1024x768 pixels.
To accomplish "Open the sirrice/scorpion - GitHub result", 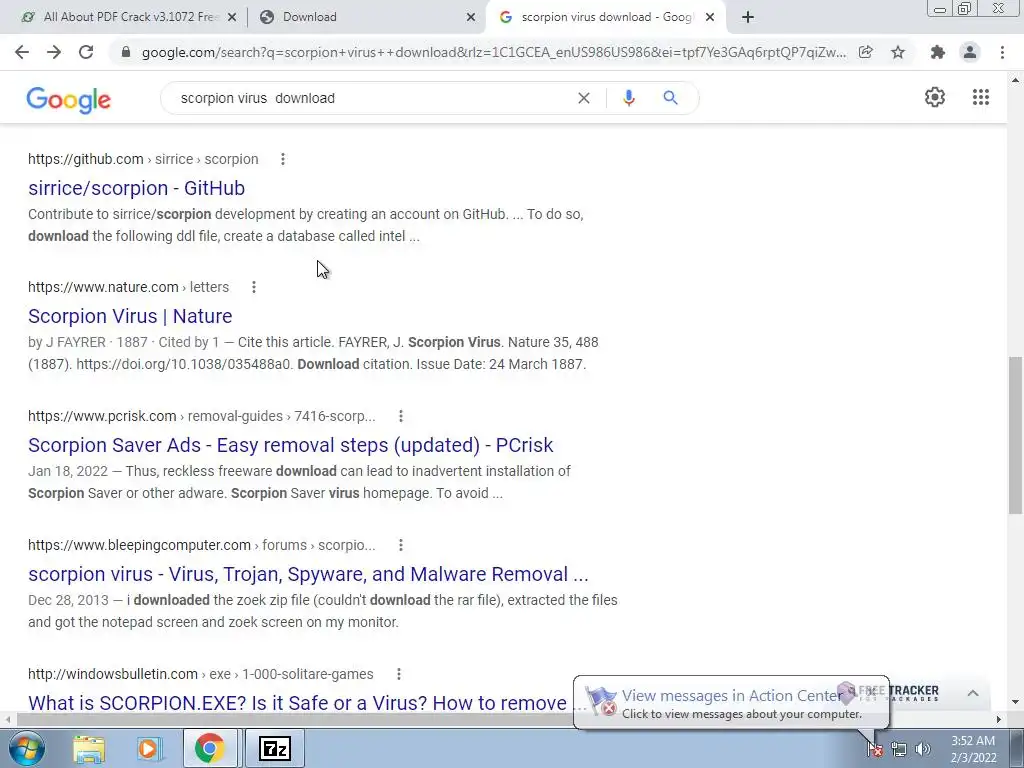I will [136, 188].
